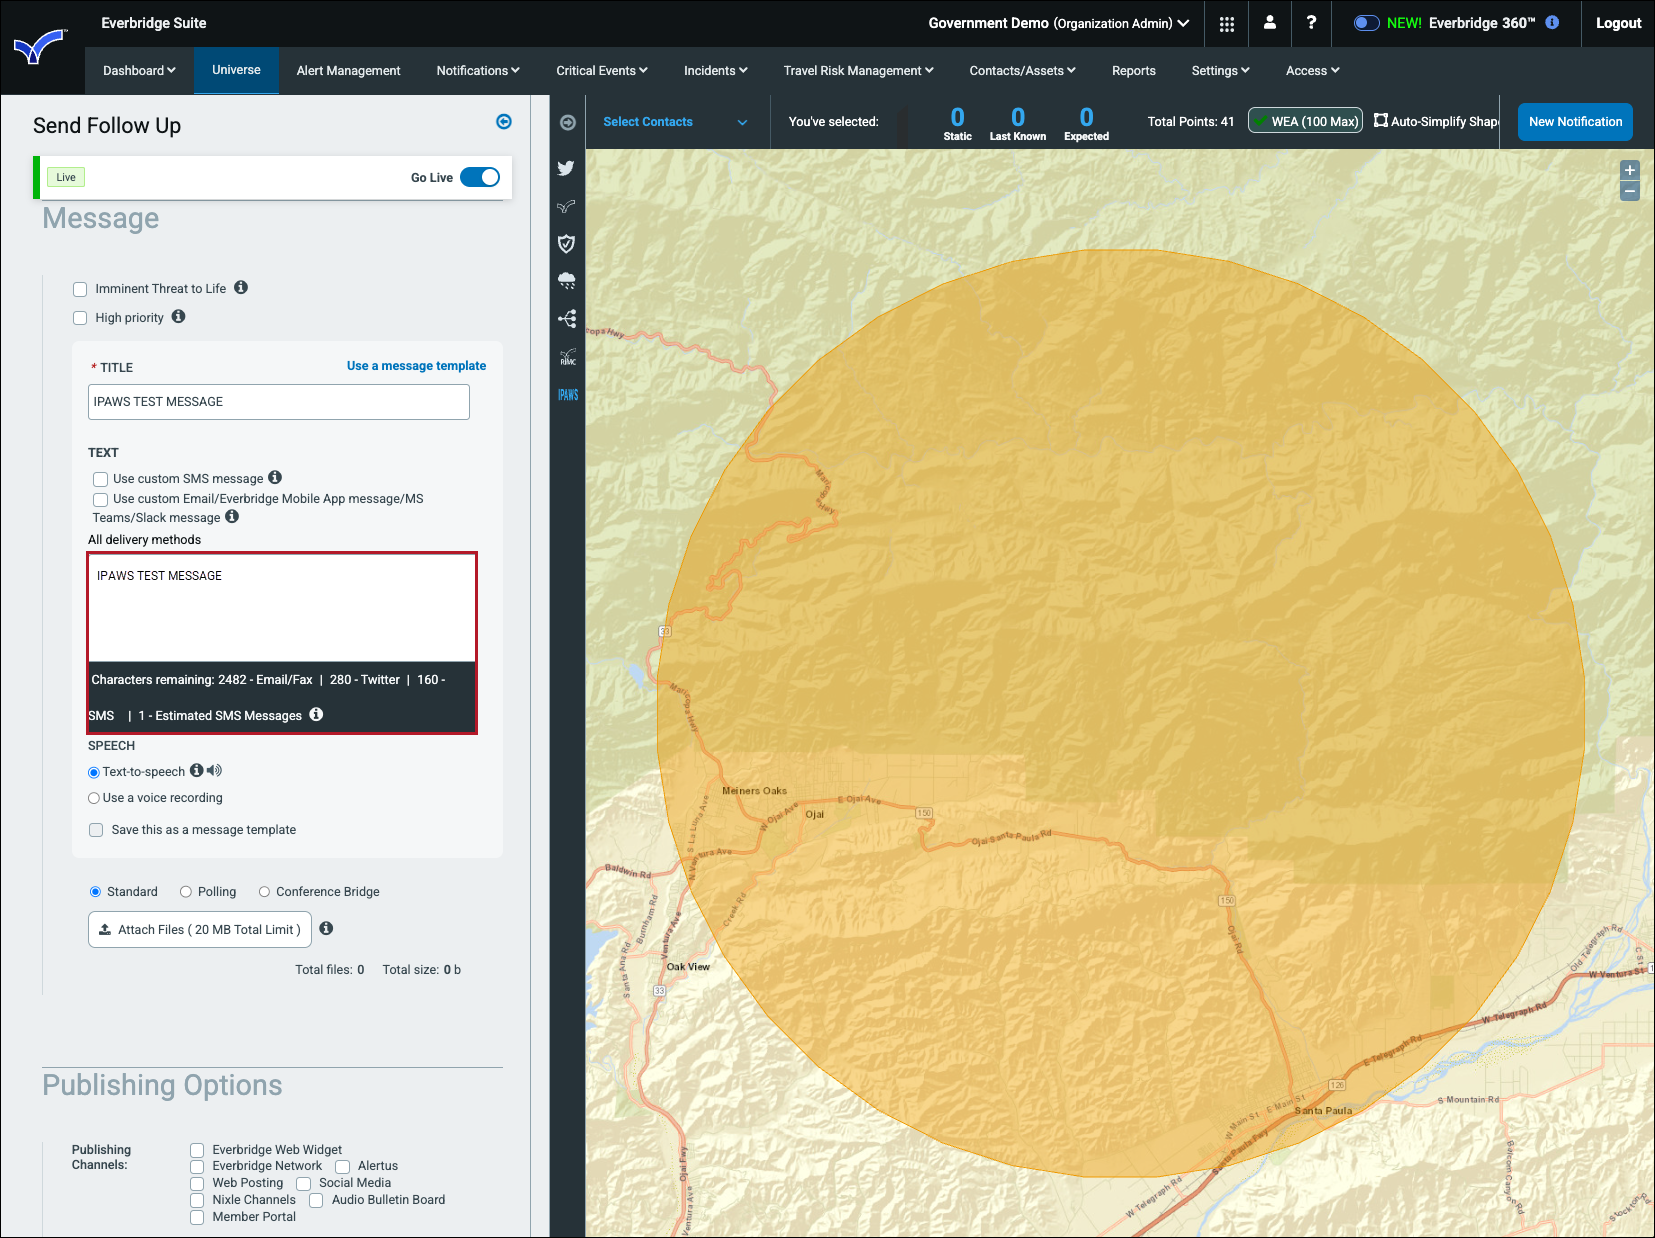The height and width of the screenshot is (1238, 1655).
Task: Click info icon beside Estimated SMS Messages
Action: click(316, 715)
